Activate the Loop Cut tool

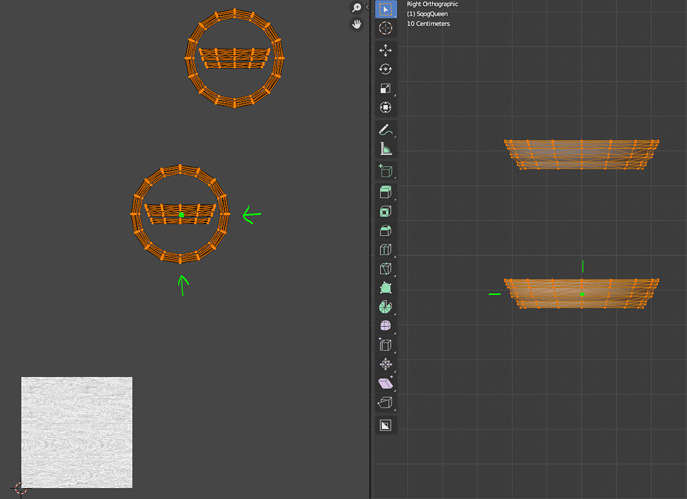[386, 250]
